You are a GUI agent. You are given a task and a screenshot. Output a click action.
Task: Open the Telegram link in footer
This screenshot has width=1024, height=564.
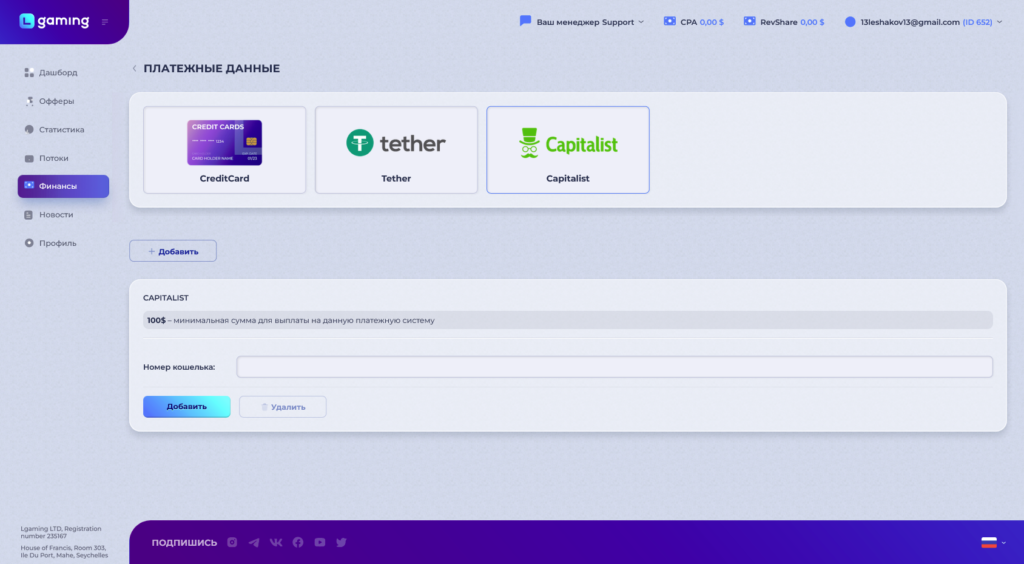[x=254, y=542]
